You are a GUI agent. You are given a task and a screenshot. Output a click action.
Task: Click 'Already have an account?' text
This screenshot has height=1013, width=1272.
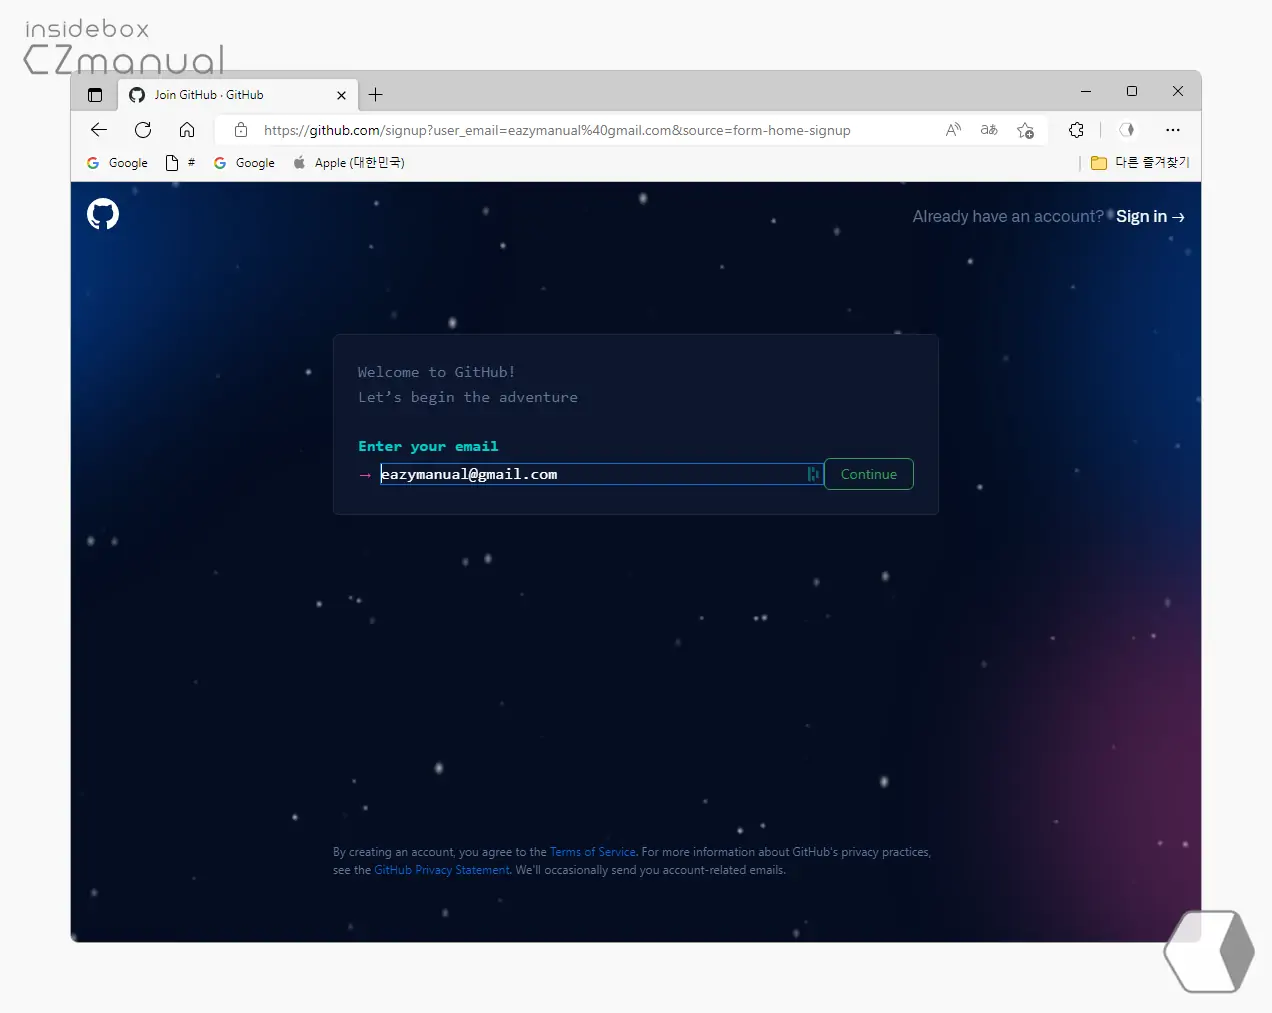(x=1008, y=217)
